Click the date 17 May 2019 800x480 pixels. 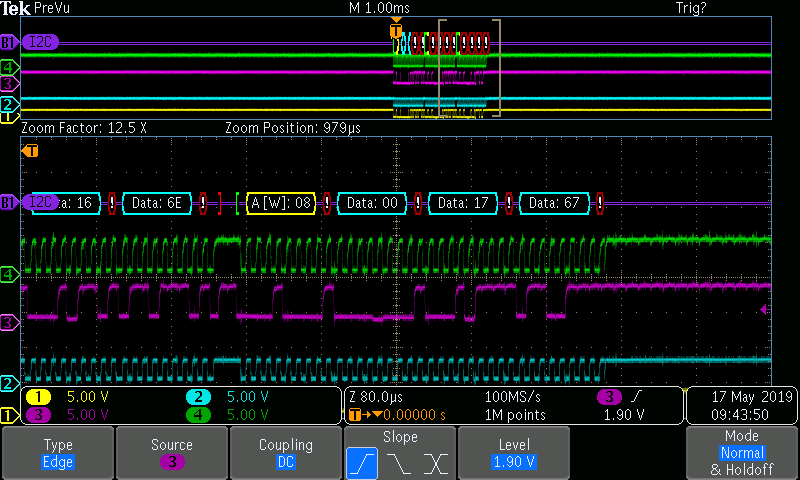(x=752, y=396)
